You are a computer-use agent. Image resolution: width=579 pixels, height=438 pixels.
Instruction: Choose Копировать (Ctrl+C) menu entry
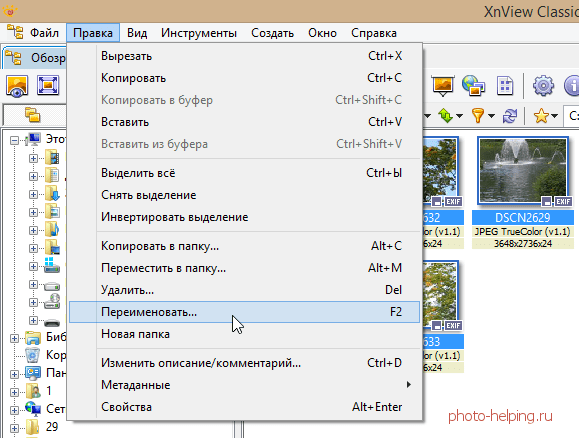click(244, 78)
